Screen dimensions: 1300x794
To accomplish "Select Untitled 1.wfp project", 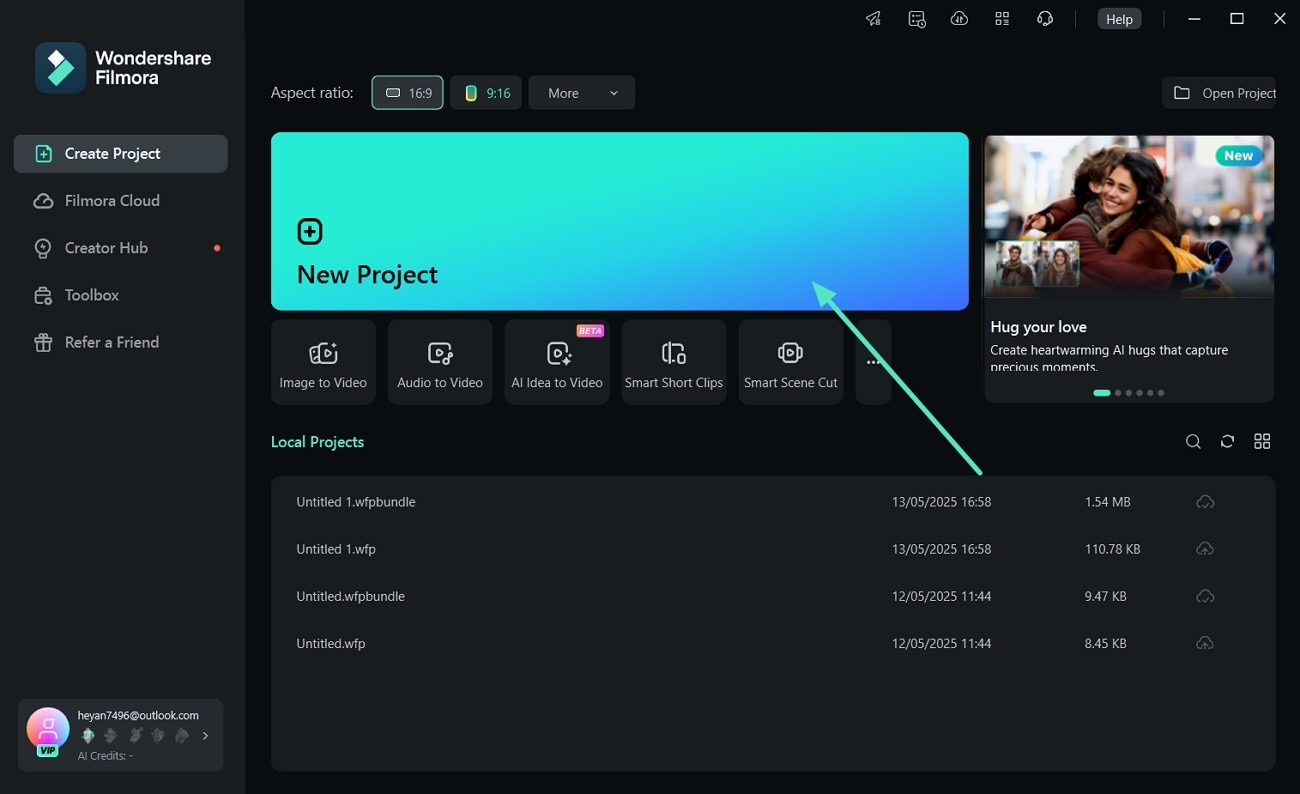I will pos(773,549).
